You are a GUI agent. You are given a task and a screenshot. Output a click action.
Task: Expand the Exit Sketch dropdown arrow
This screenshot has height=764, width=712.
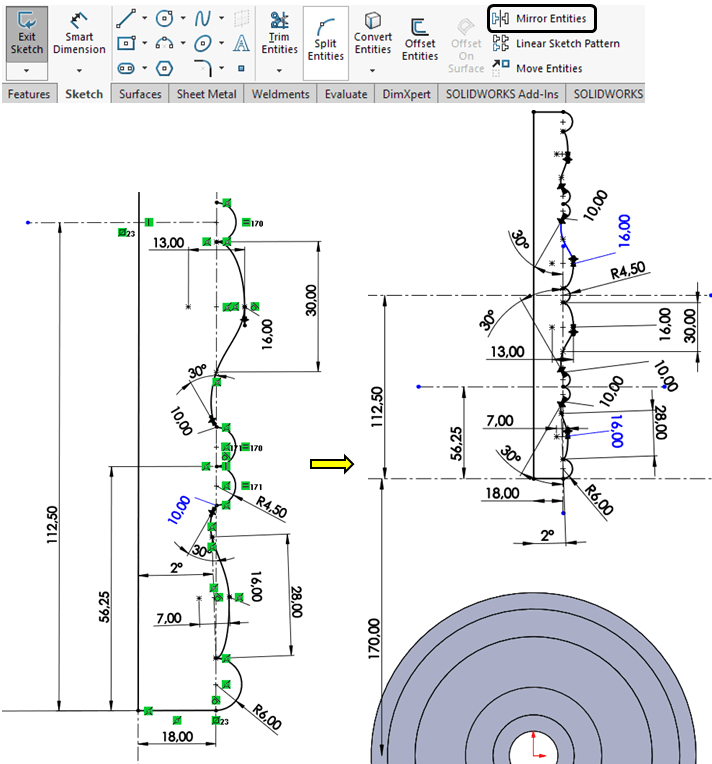[27, 71]
